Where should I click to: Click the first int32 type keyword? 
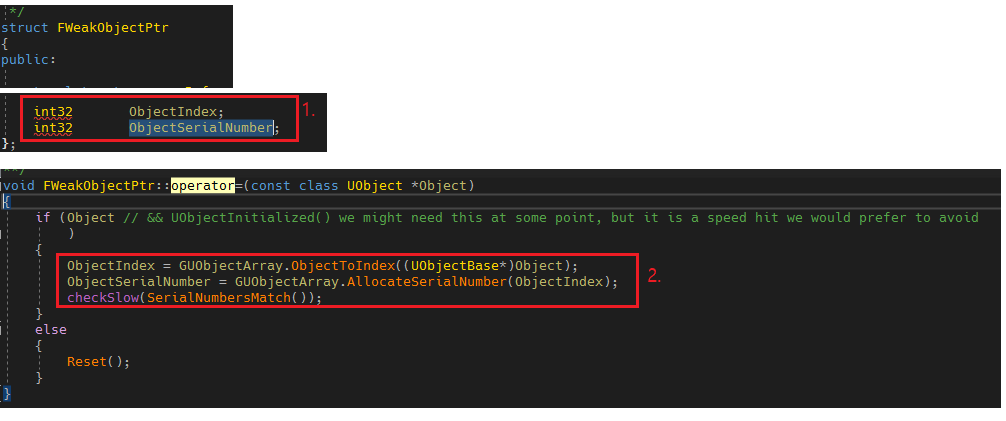point(53,112)
